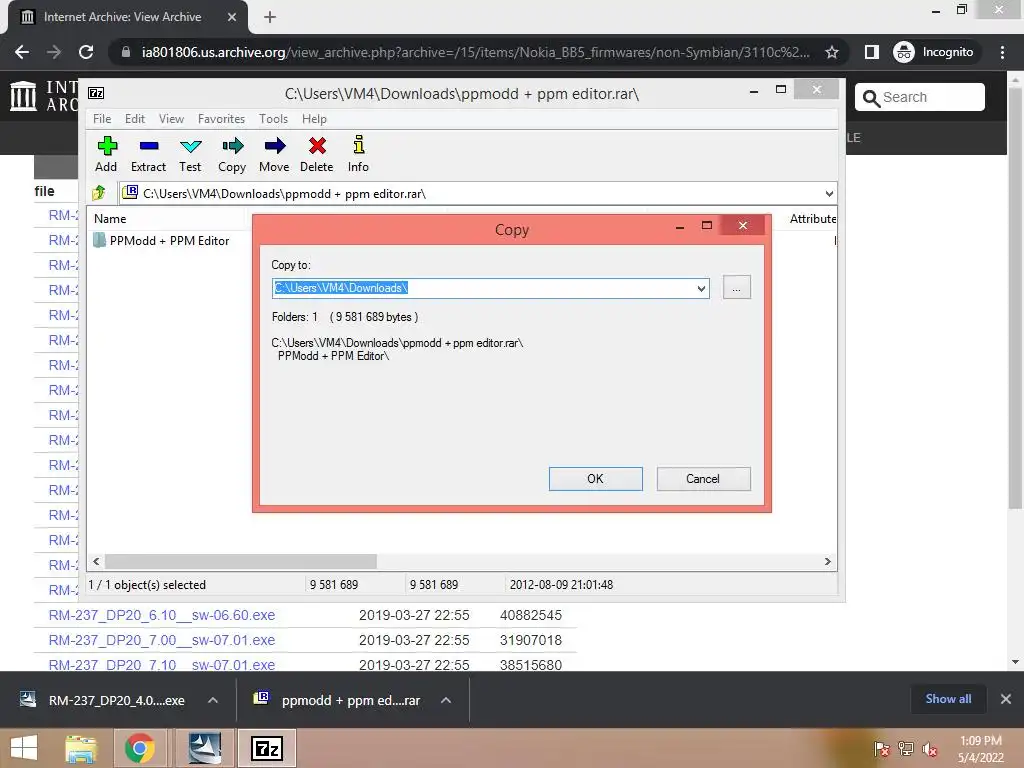Expand the 7-Zip address path dropdown

coord(829,193)
